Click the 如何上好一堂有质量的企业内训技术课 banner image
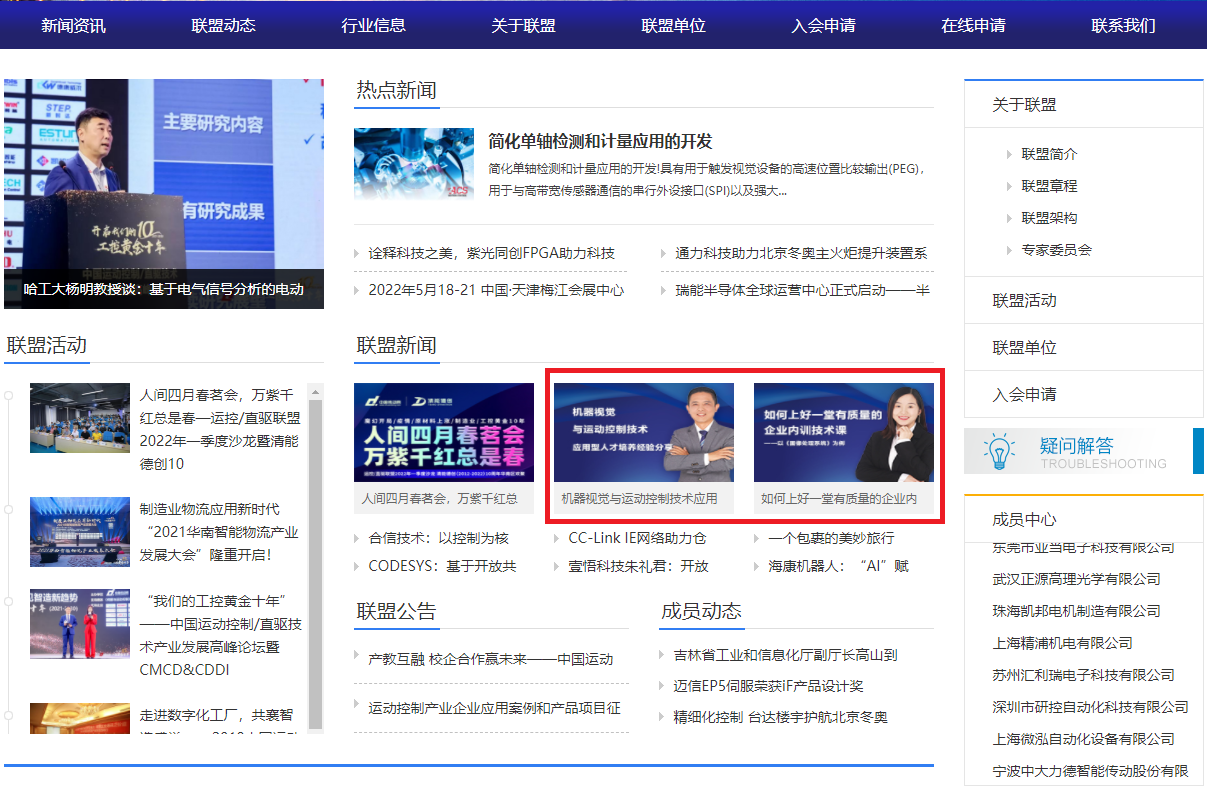 tap(843, 433)
